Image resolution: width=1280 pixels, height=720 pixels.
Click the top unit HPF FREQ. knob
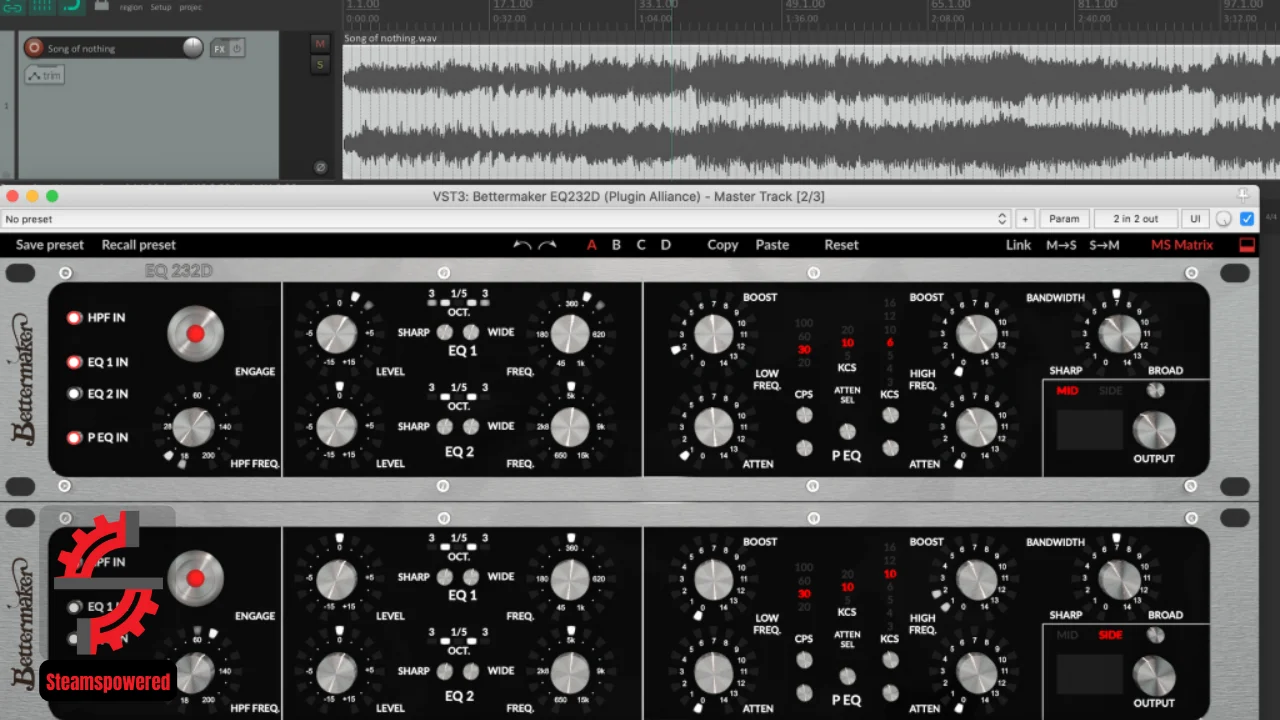click(194, 427)
